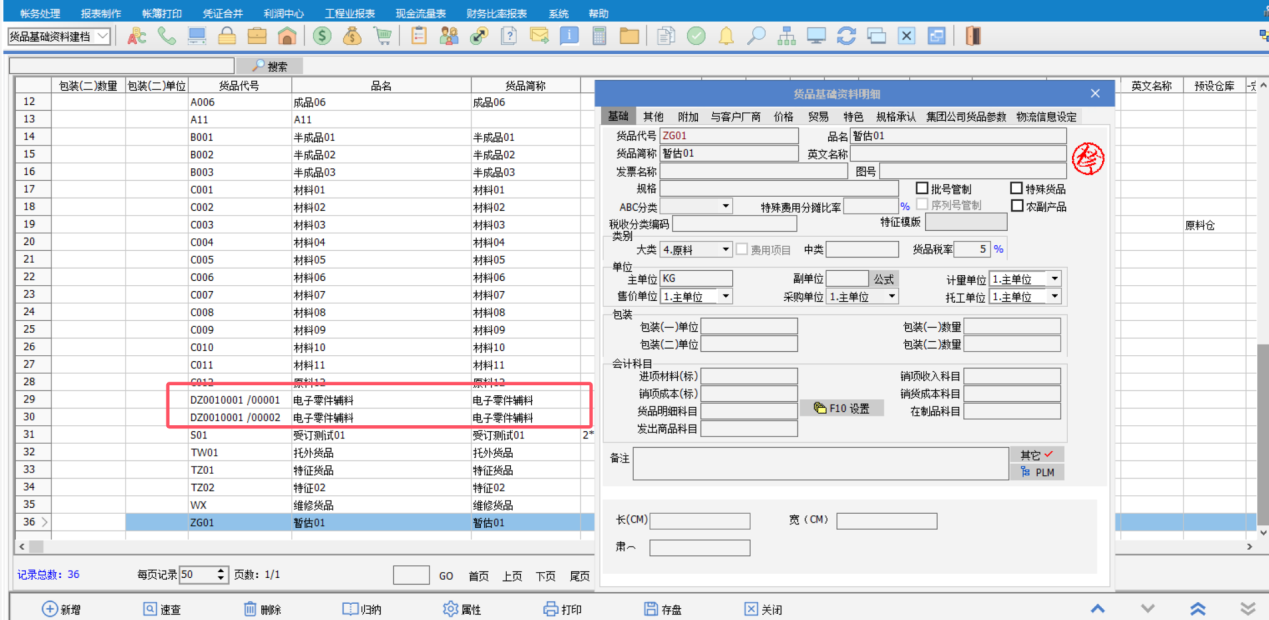This screenshot has height=620, width=1269.
Task: Click the clipboard toolbar icon
Action: coord(418,36)
